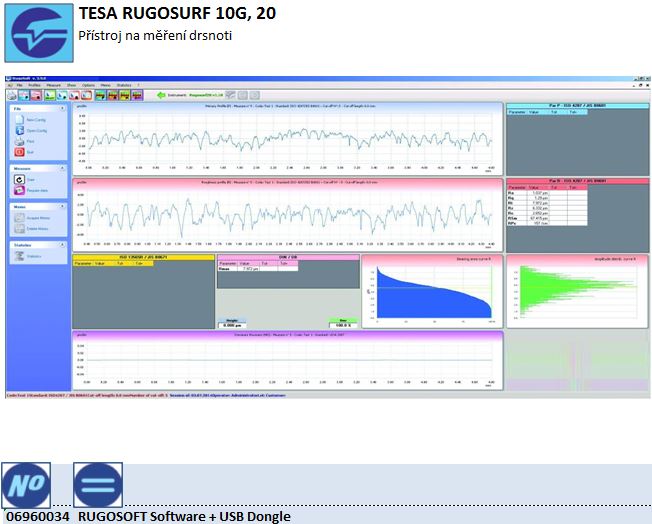Click the cyan Par P panel header
Screen dimensions: 652x524
578,106
